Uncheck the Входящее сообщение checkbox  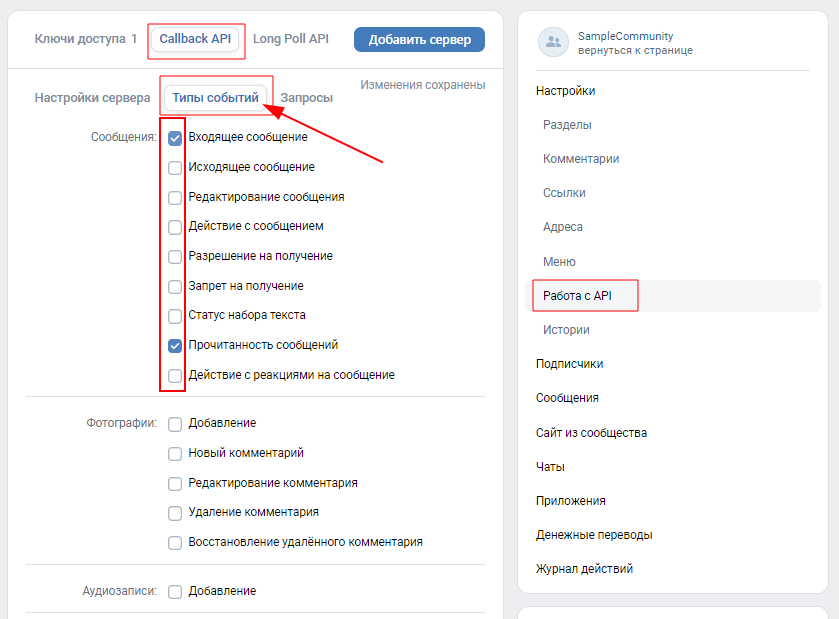click(175, 138)
